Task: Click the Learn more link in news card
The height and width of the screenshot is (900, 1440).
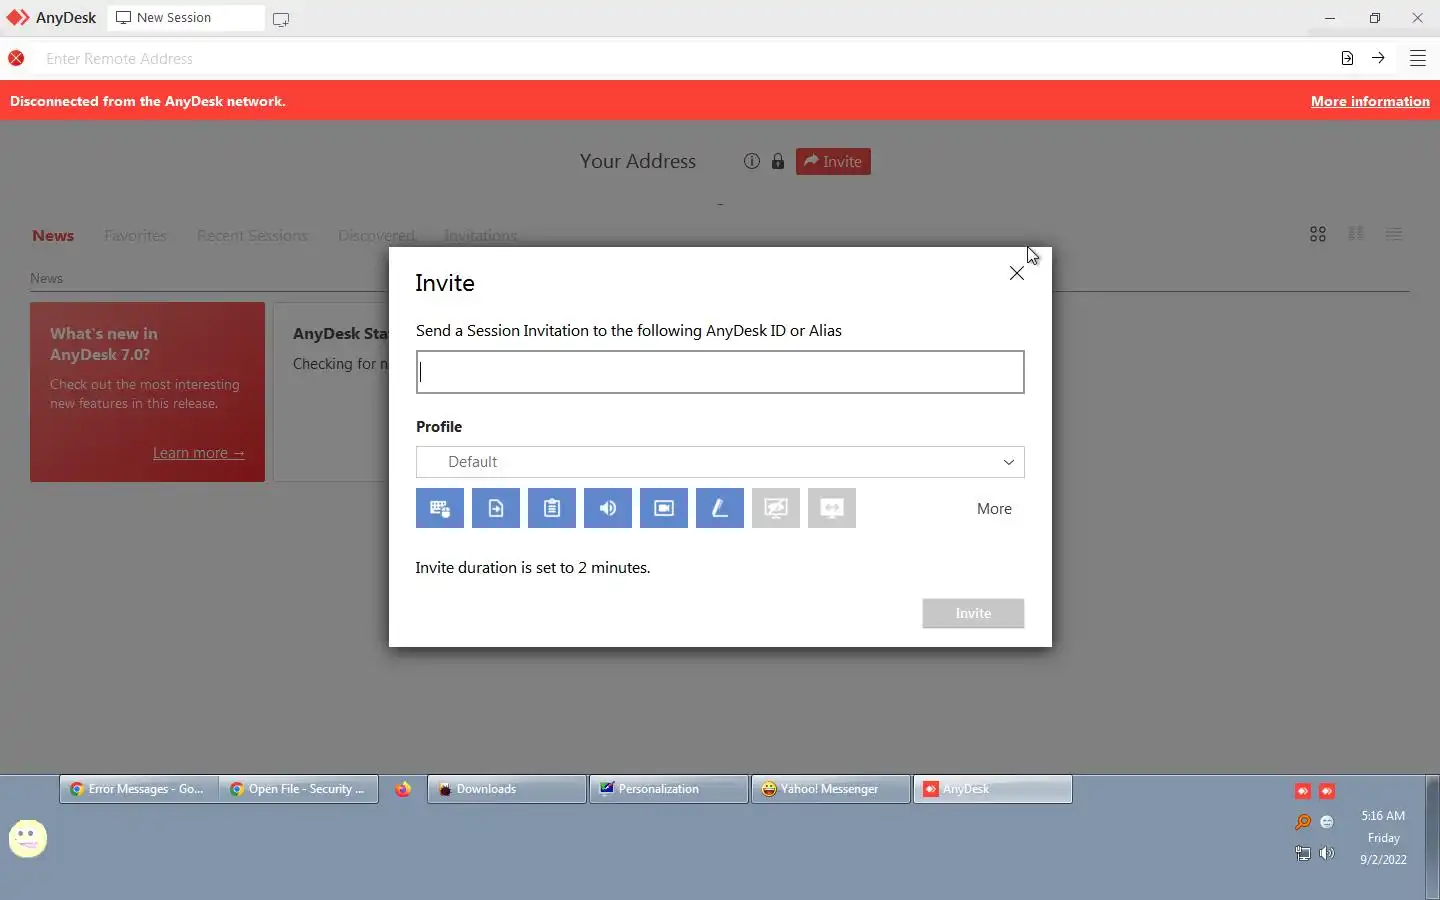Action: [199, 453]
